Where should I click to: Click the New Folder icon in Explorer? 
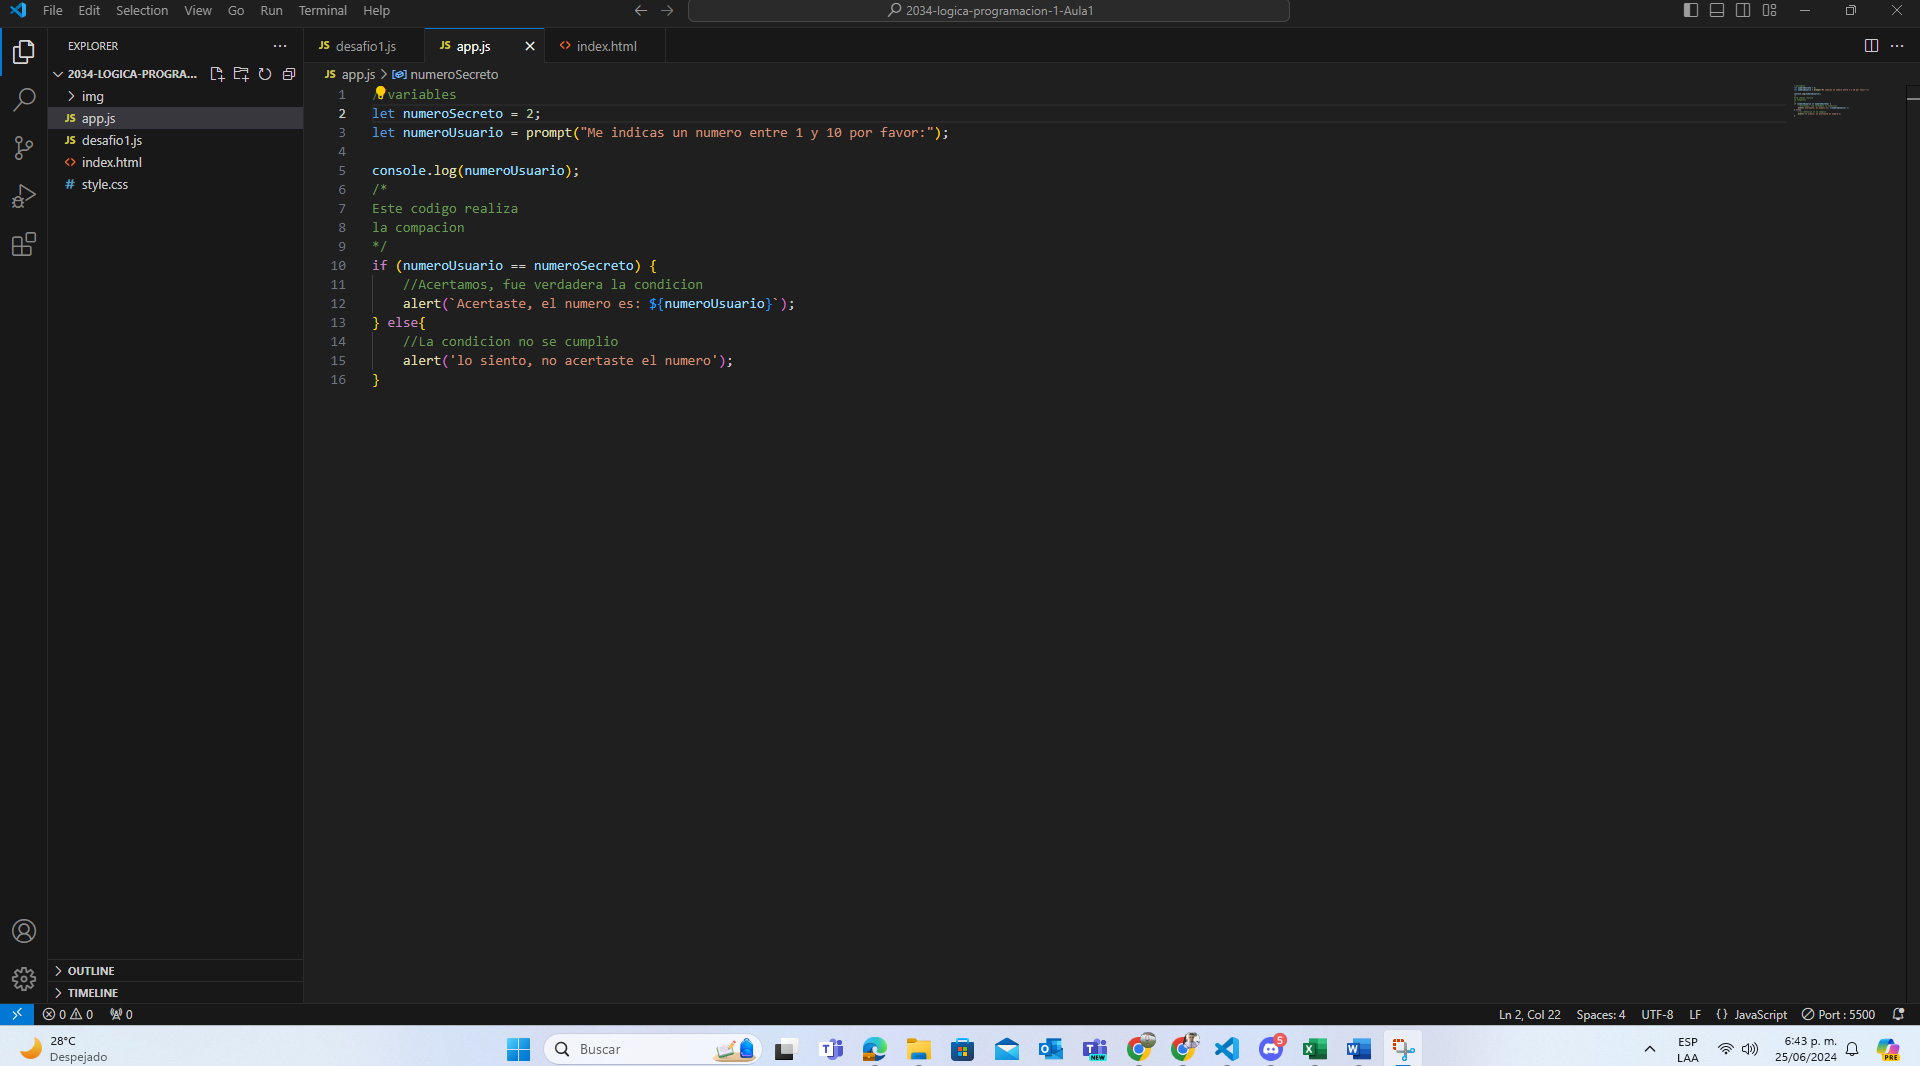click(x=241, y=74)
